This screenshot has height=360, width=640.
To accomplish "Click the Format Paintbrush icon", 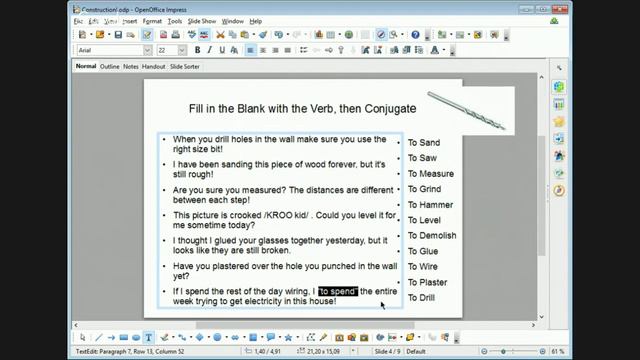I will click(x=263, y=35).
